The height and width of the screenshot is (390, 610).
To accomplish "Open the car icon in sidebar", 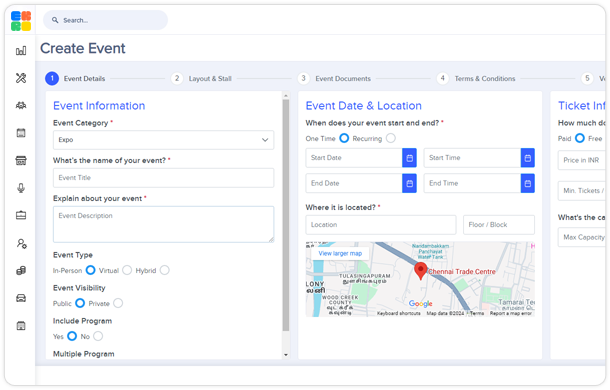I will [21, 298].
